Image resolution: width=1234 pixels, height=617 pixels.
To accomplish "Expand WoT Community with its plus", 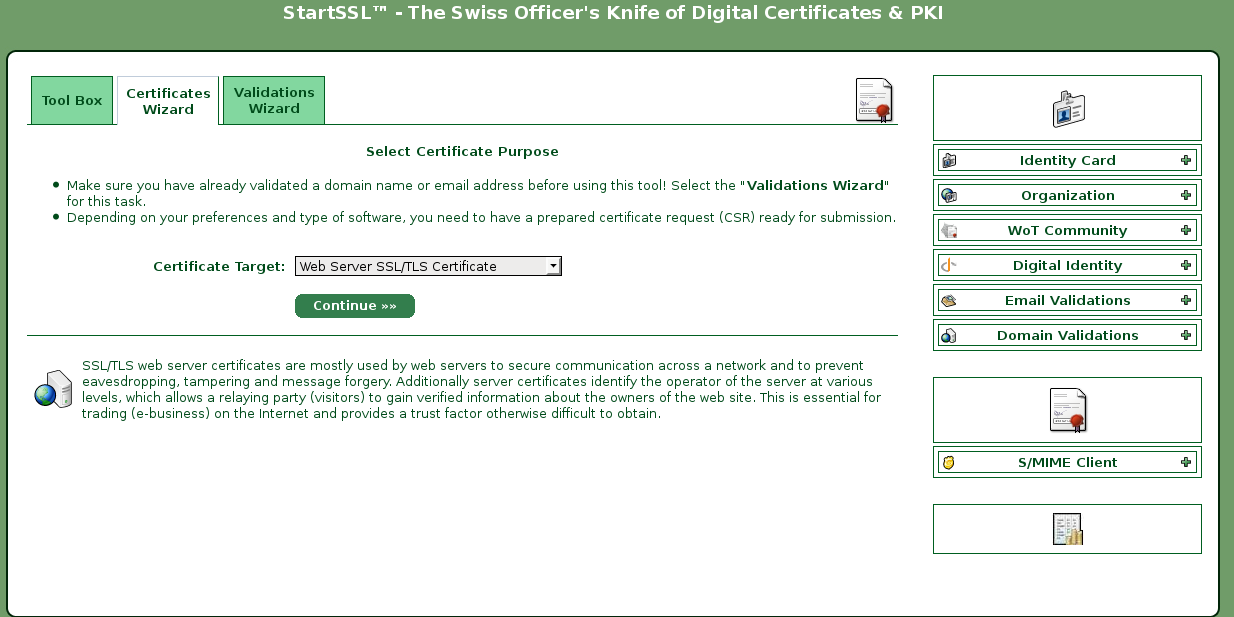I will pyautogui.click(x=1186, y=230).
